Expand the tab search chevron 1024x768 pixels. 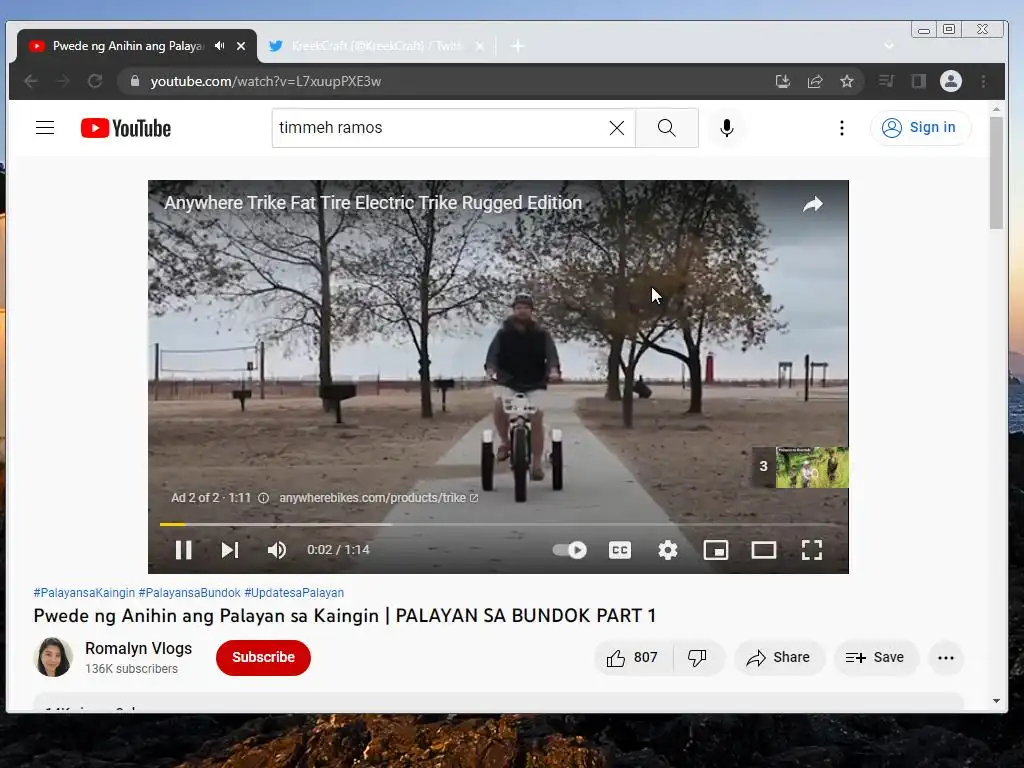tap(889, 46)
